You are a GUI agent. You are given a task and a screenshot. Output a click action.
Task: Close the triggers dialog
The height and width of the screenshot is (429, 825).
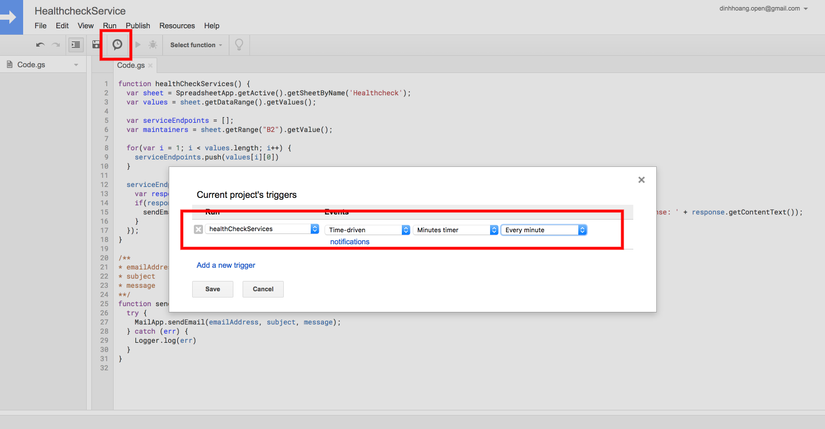click(x=641, y=181)
